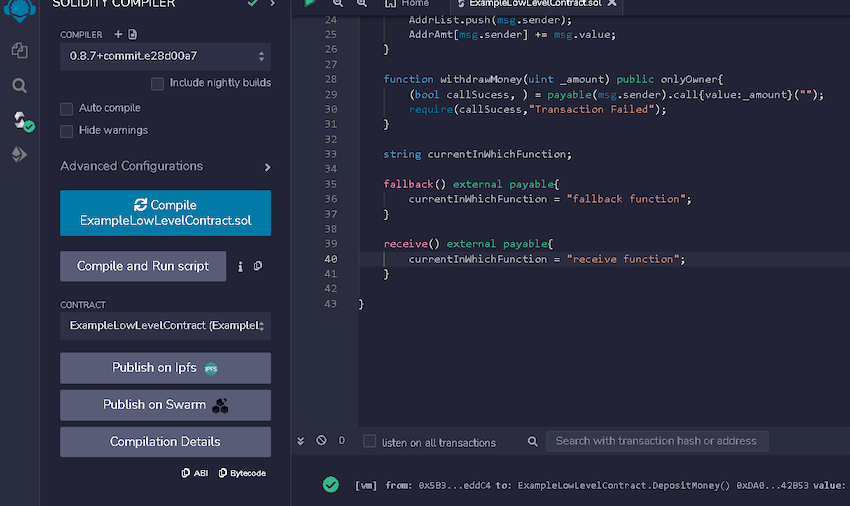
Task: Click "fallback function" string on line 36
Action: 626,199
